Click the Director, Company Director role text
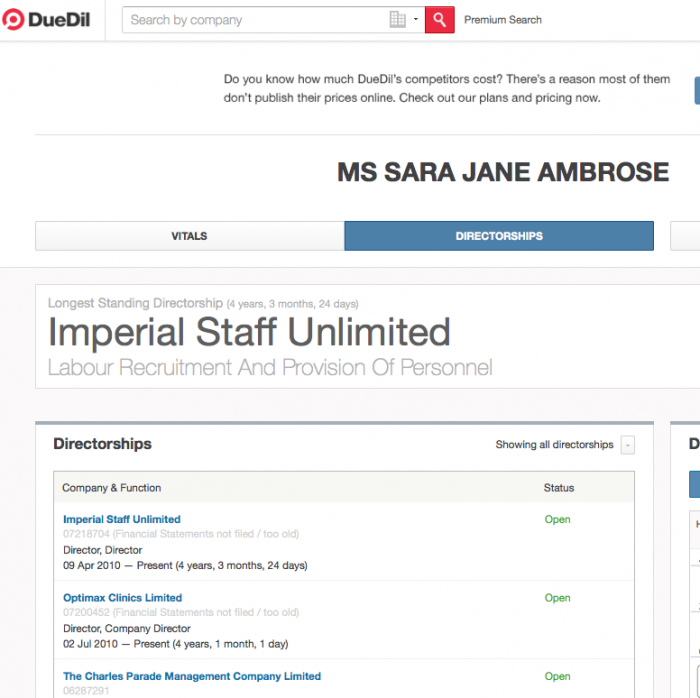The image size is (700, 698). [127, 628]
